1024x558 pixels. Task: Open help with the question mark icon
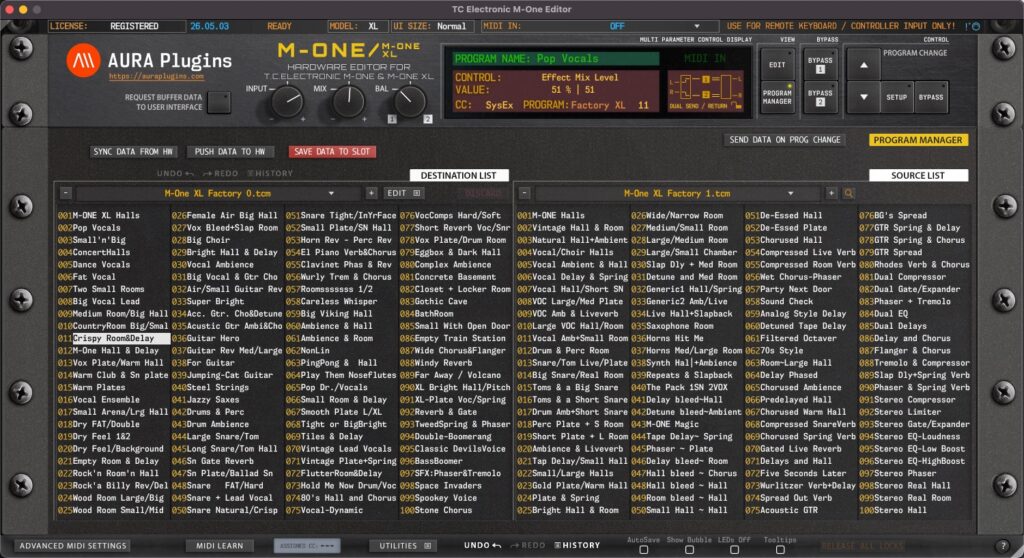pyautogui.click(x=1003, y=546)
